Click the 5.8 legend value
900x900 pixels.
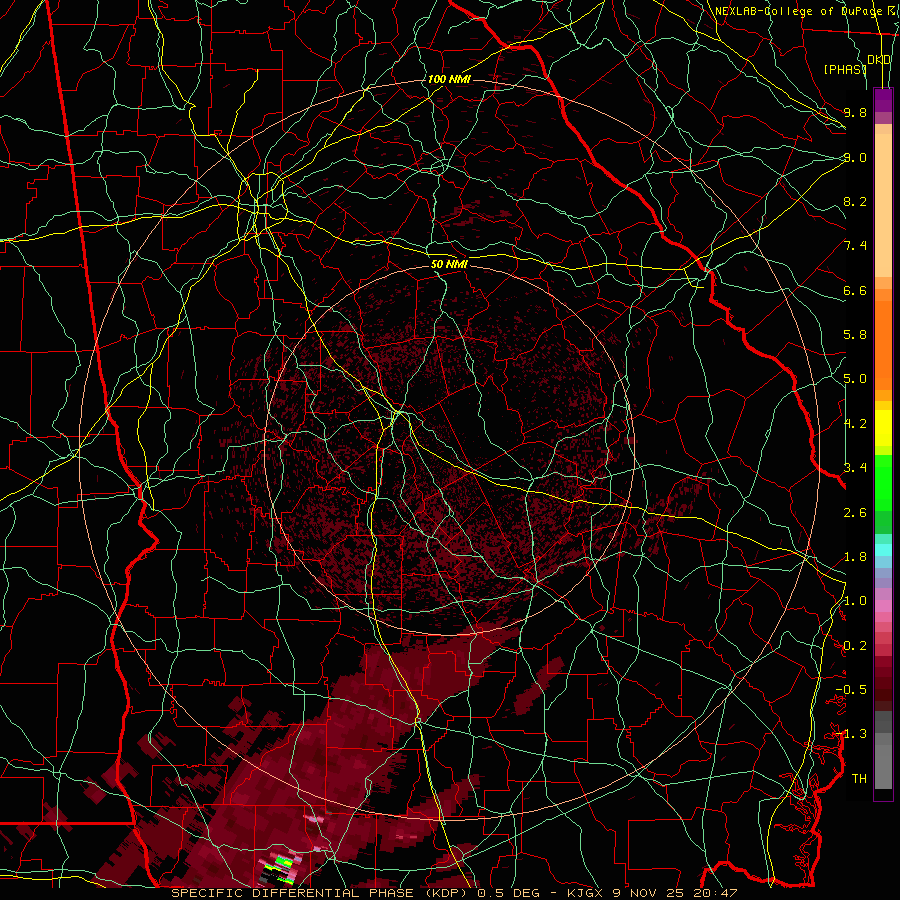(855, 335)
